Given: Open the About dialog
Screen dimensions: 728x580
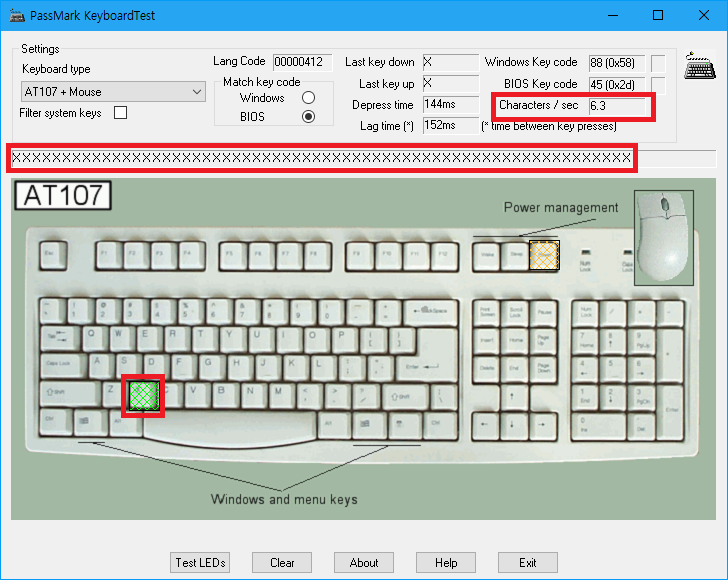Looking at the screenshot, I should (x=364, y=563).
